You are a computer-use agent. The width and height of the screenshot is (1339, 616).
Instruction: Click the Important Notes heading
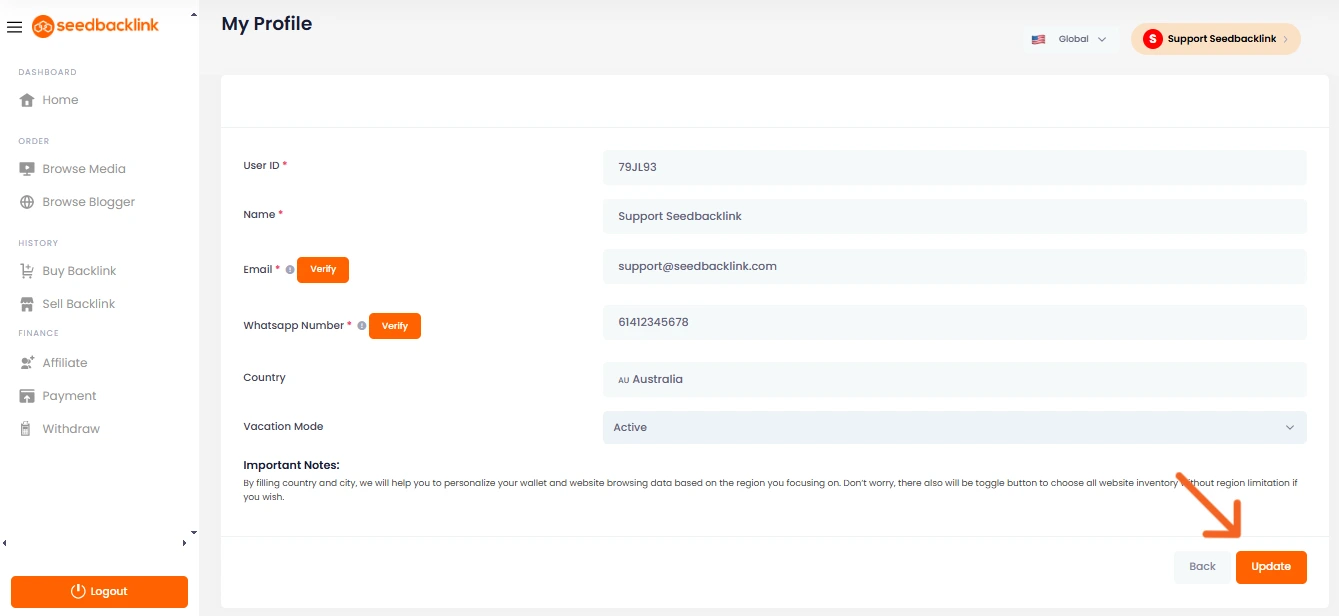(x=291, y=465)
